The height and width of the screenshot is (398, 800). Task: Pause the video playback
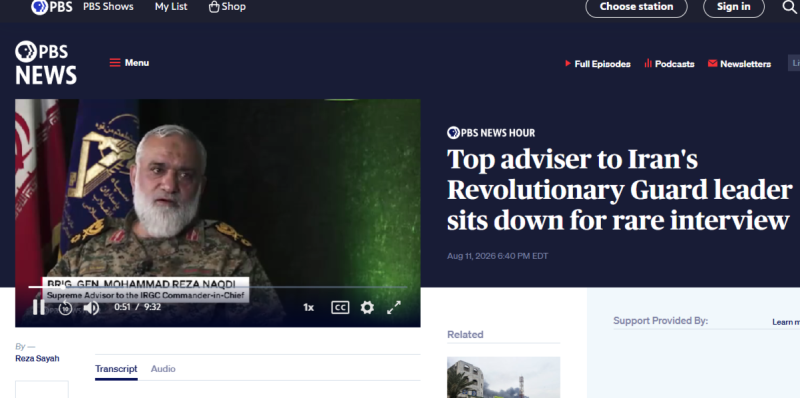pos(38,307)
